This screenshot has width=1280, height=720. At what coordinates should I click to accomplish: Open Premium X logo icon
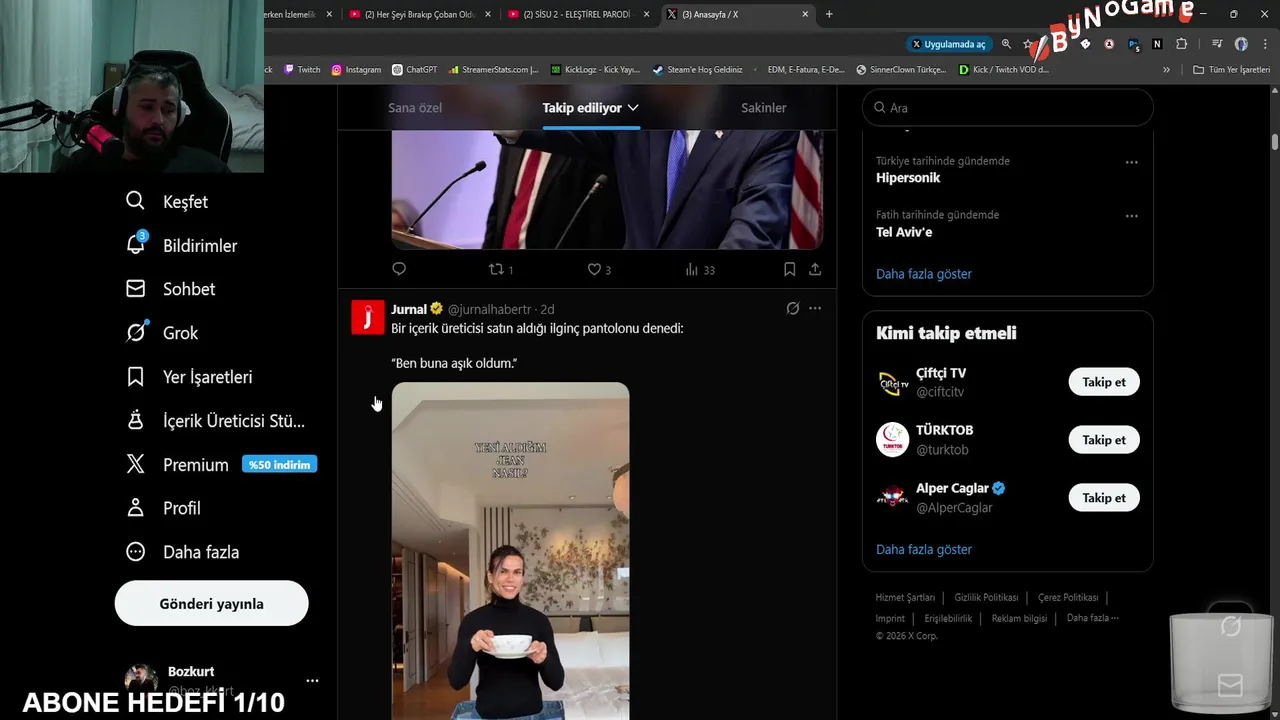(135, 464)
